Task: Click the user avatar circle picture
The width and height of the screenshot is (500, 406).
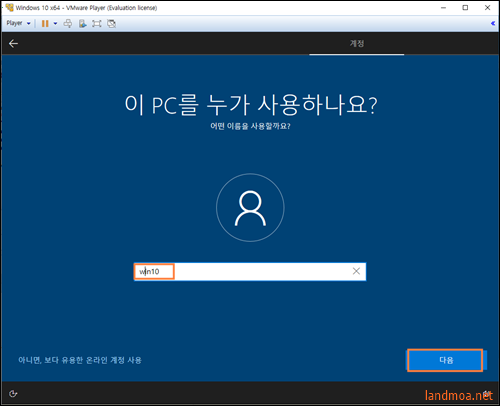Action: pos(250,207)
